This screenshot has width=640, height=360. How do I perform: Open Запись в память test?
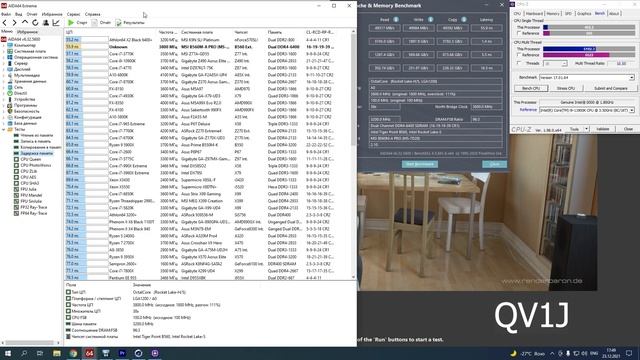[x=36, y=141]
